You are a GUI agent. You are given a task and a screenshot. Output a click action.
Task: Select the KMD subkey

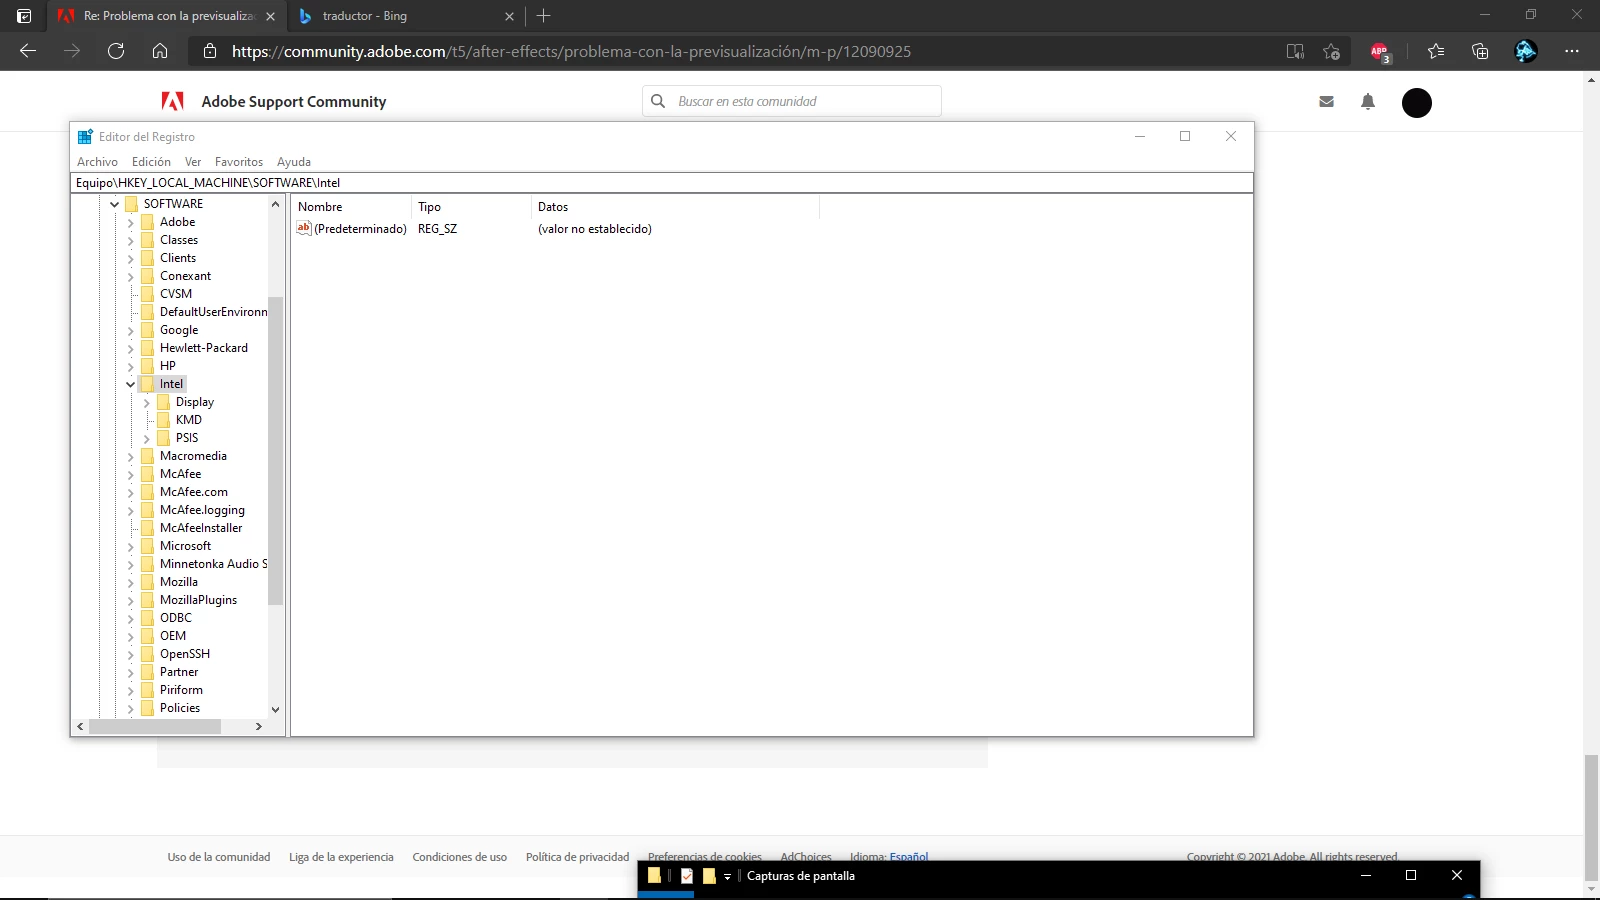(189, 420)
